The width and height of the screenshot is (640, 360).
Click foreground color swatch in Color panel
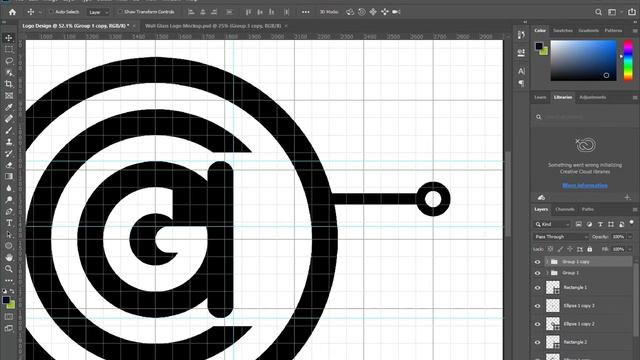click(x=539, y=46)
